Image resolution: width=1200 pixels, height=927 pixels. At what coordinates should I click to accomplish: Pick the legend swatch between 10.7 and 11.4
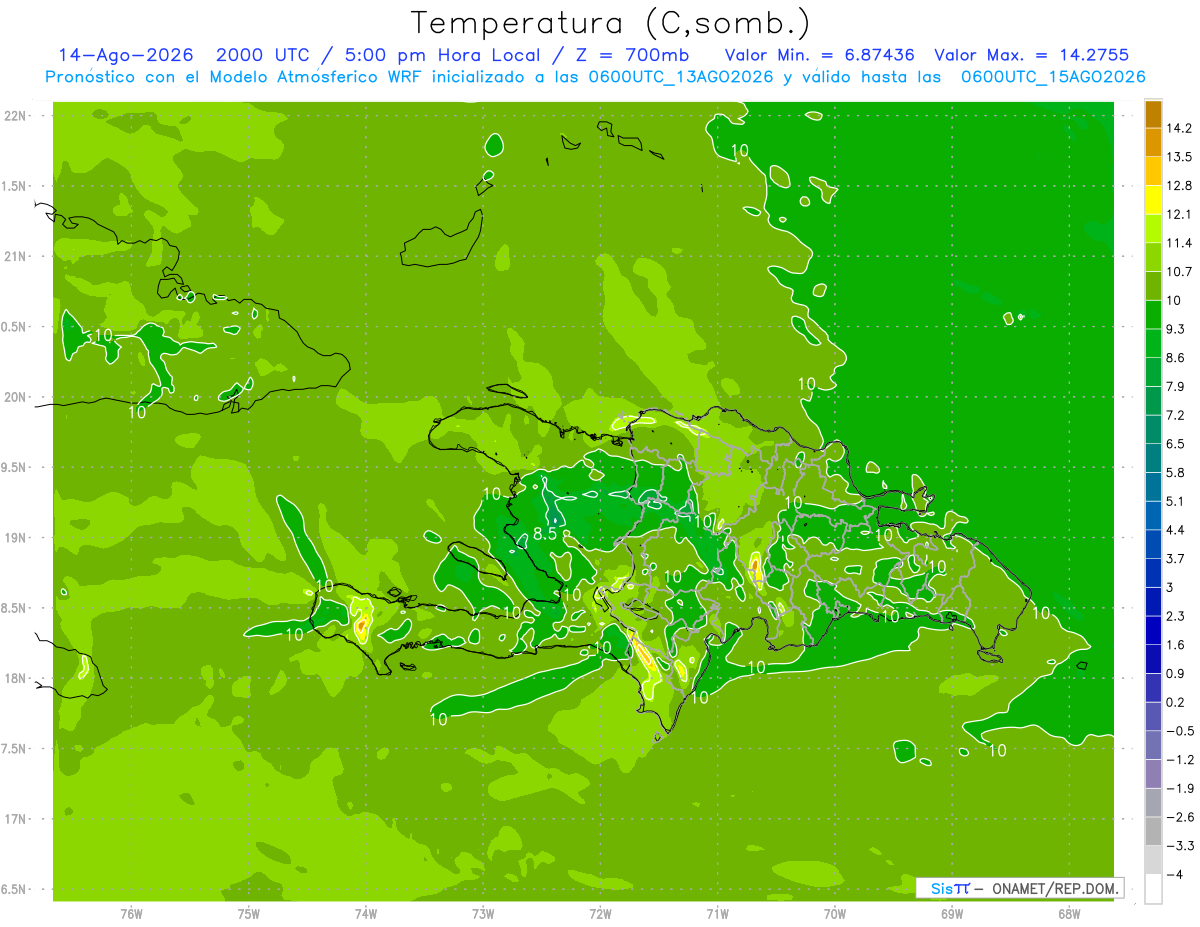point(1153,258)
